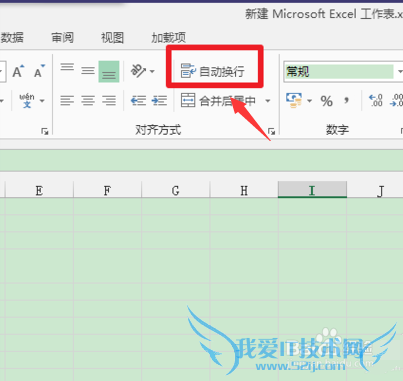
Task: Open the 加载项 (Add-ins) tab
Action: (169, 37)
